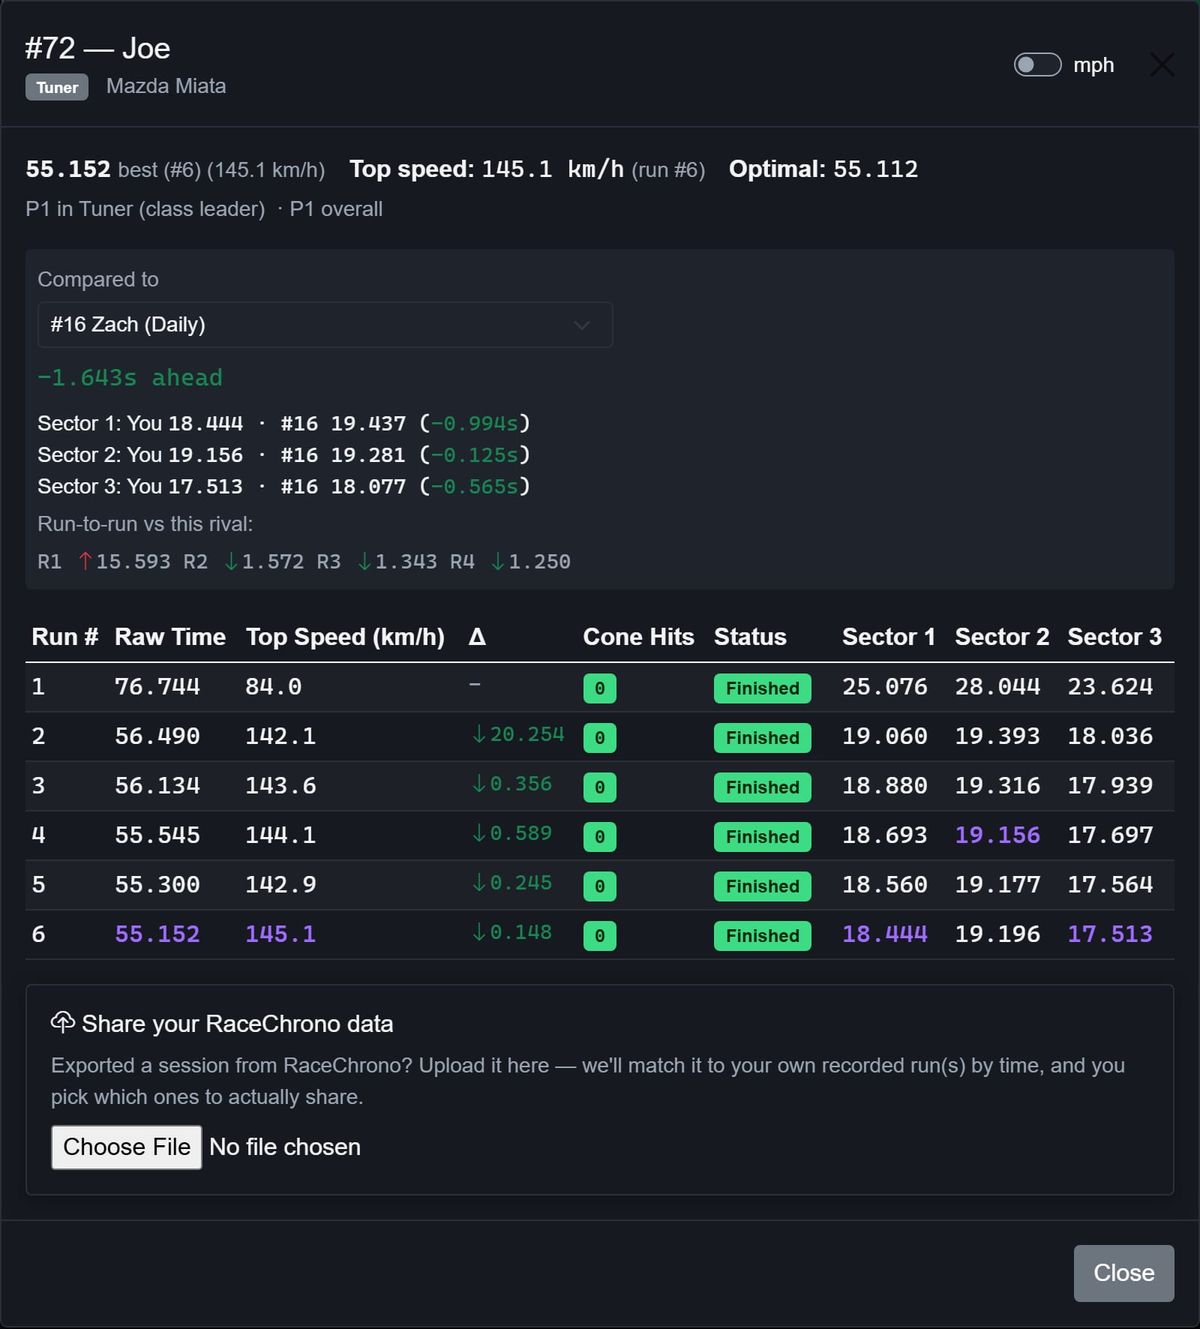Click the 84.0 top speed cell
Image resolution: width=1200 pixels, height=1329 pixels.
click(273, 687)
